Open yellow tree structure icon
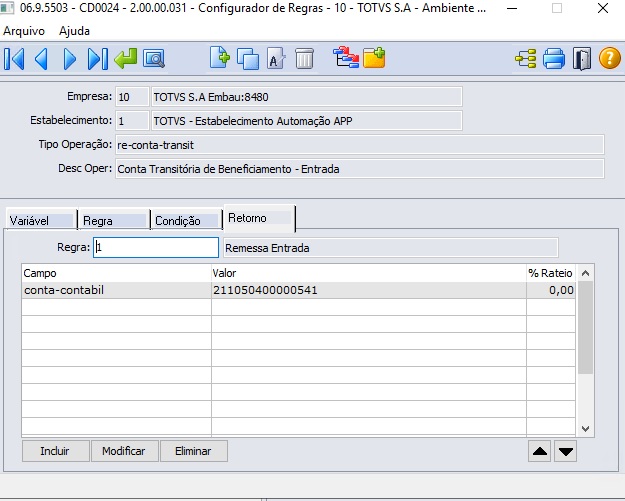Screen dimensions: 625x501 pos(525,59)
